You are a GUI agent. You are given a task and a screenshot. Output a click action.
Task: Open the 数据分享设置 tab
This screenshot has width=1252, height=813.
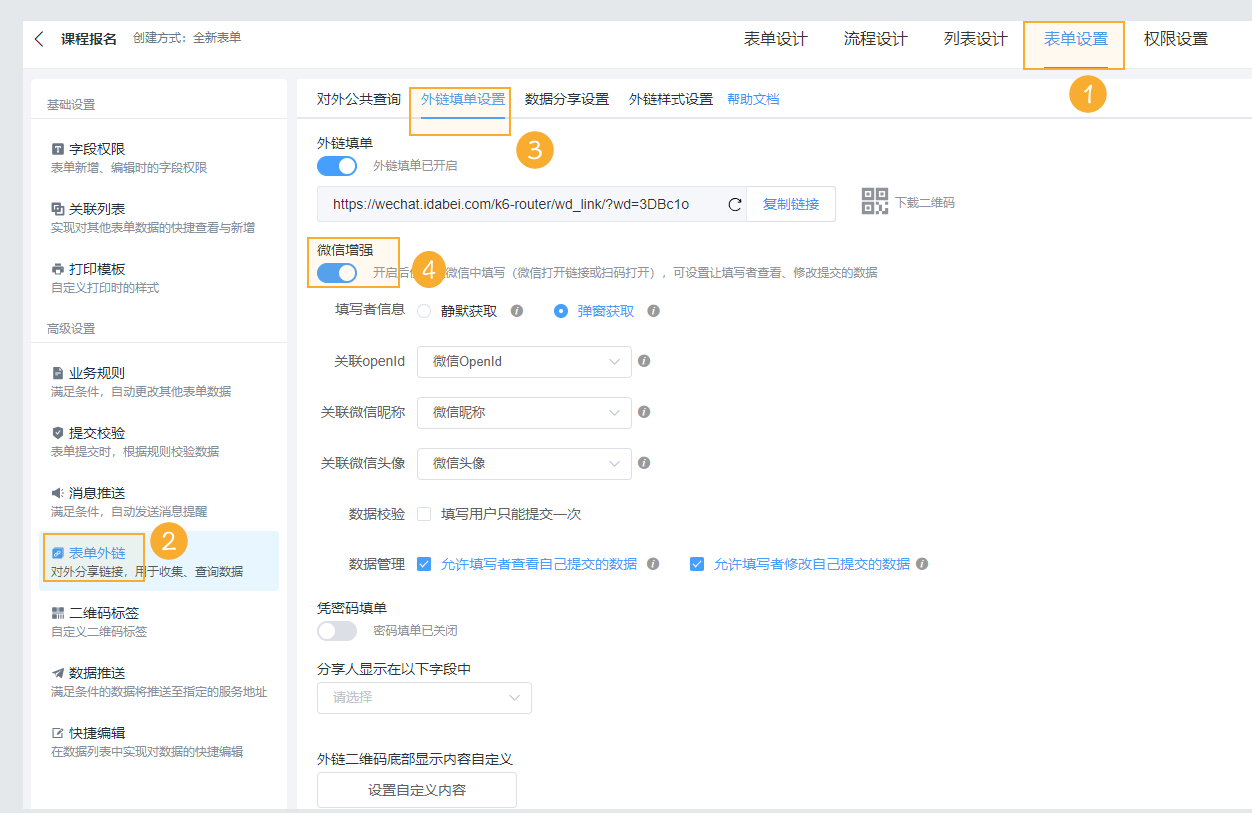click(566, 99)
